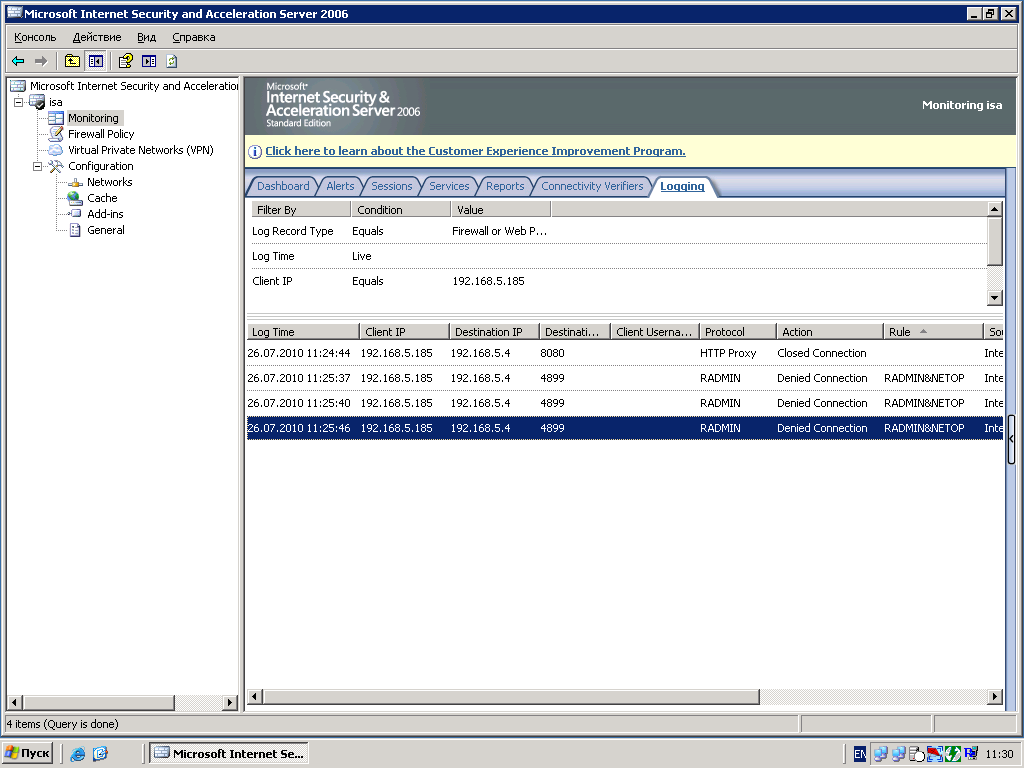Switch to the Alerts tab
The width and height of the screenshot is (1024, 768).
[x=340, y=186]
